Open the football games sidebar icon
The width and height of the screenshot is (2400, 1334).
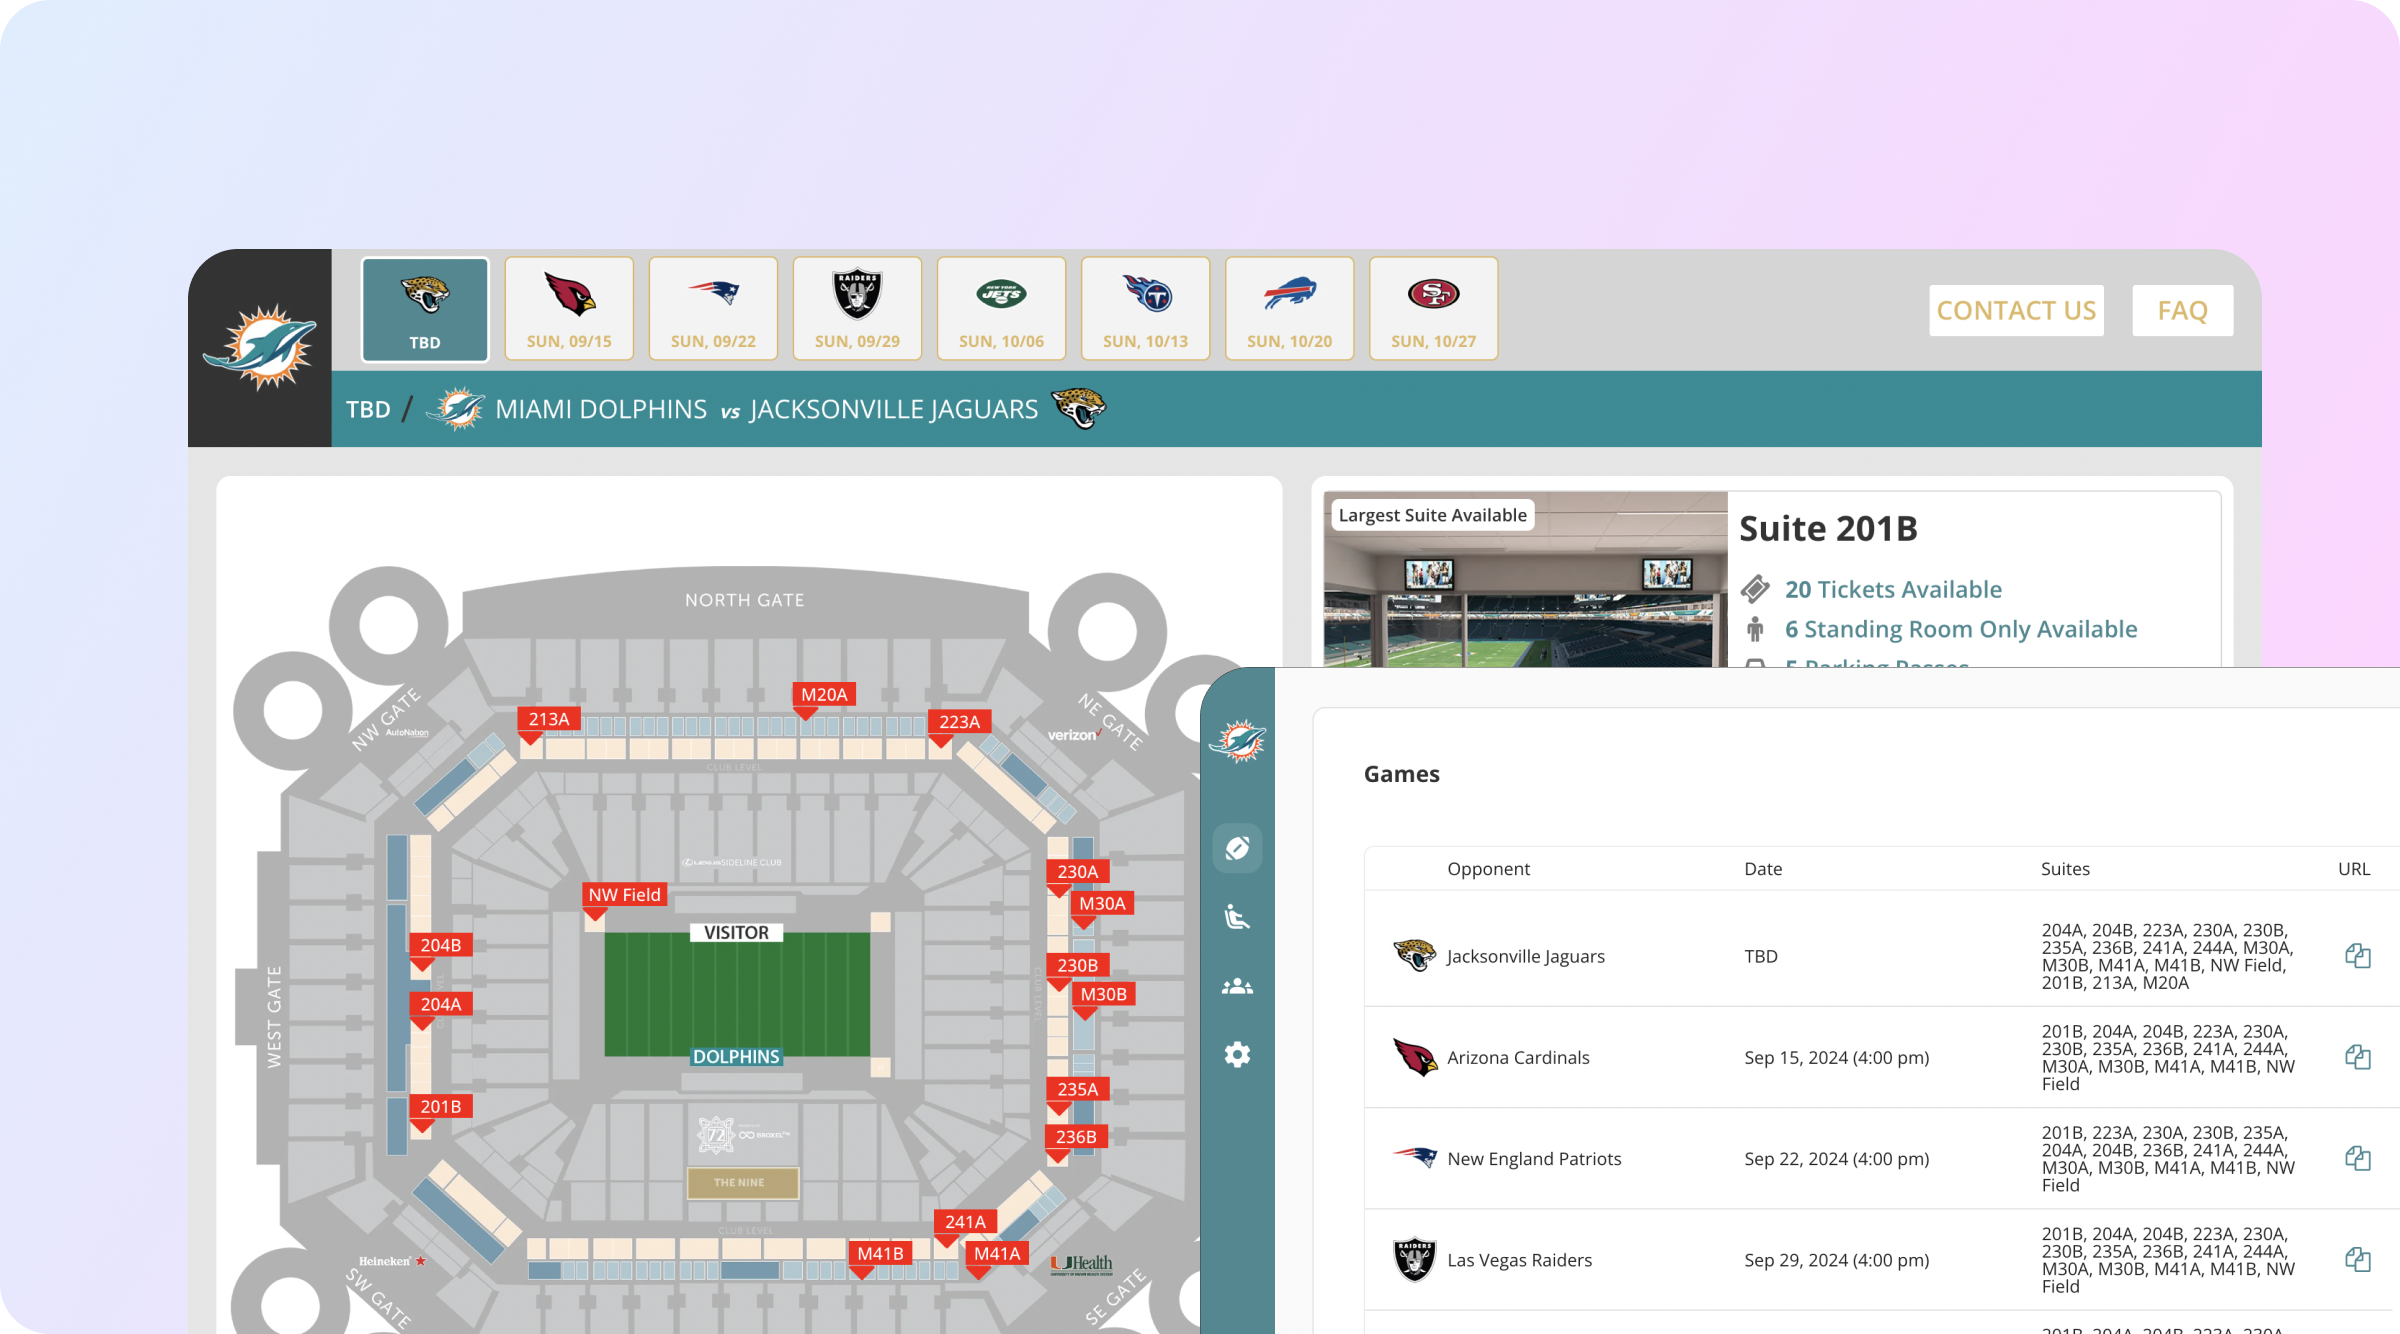(1237, 848)
